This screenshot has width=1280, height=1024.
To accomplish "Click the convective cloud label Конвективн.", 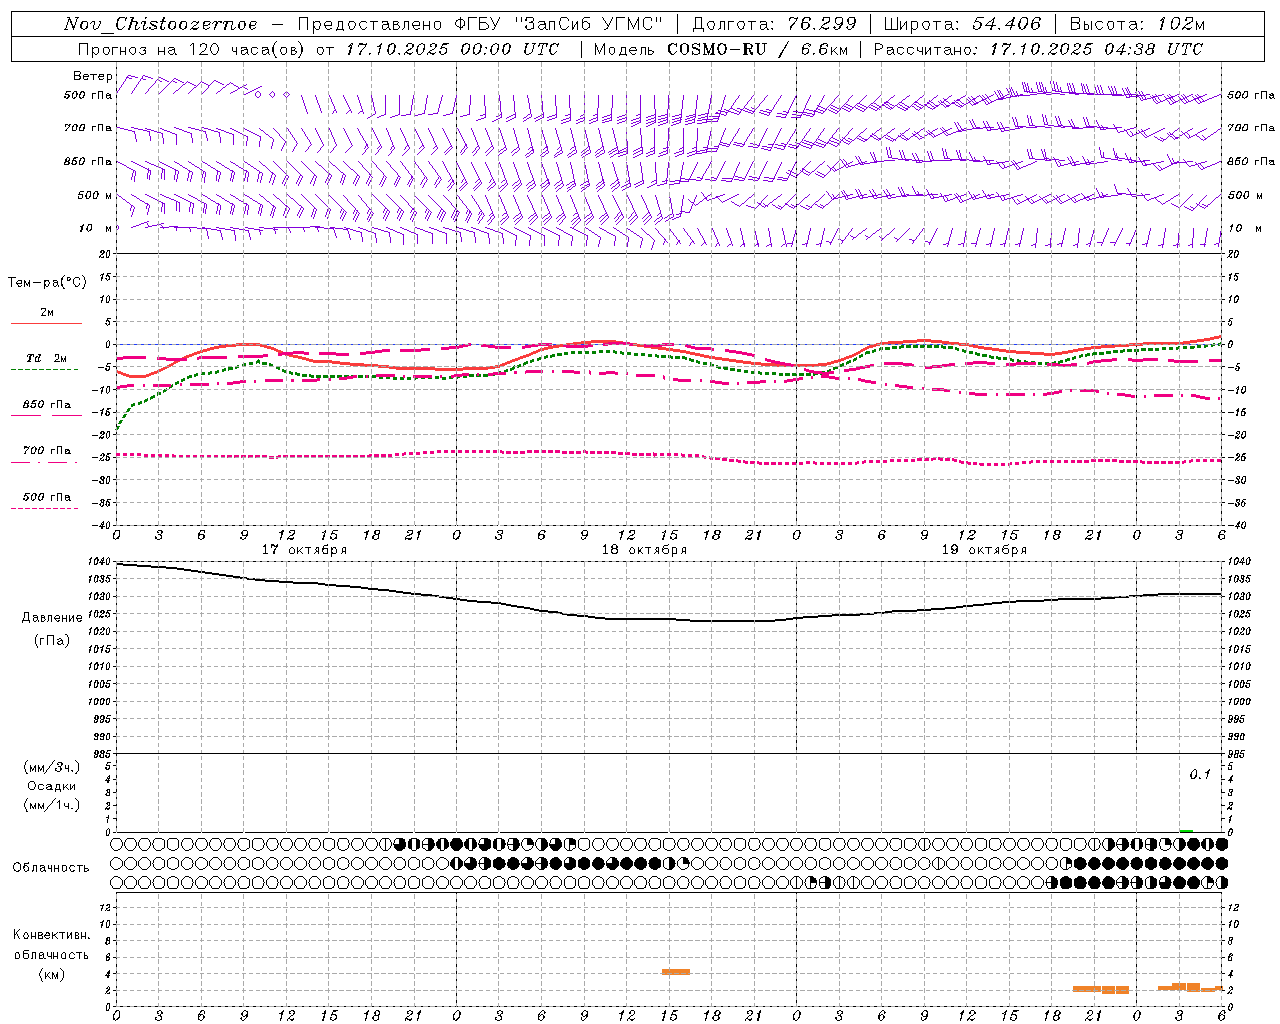I will 52,935.
